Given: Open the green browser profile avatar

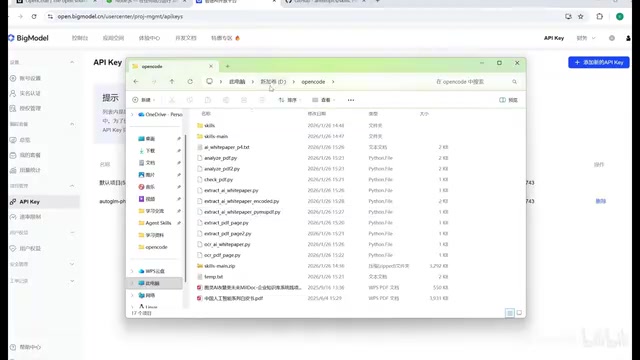Looking at the screenshot, I should coord(620,16).
